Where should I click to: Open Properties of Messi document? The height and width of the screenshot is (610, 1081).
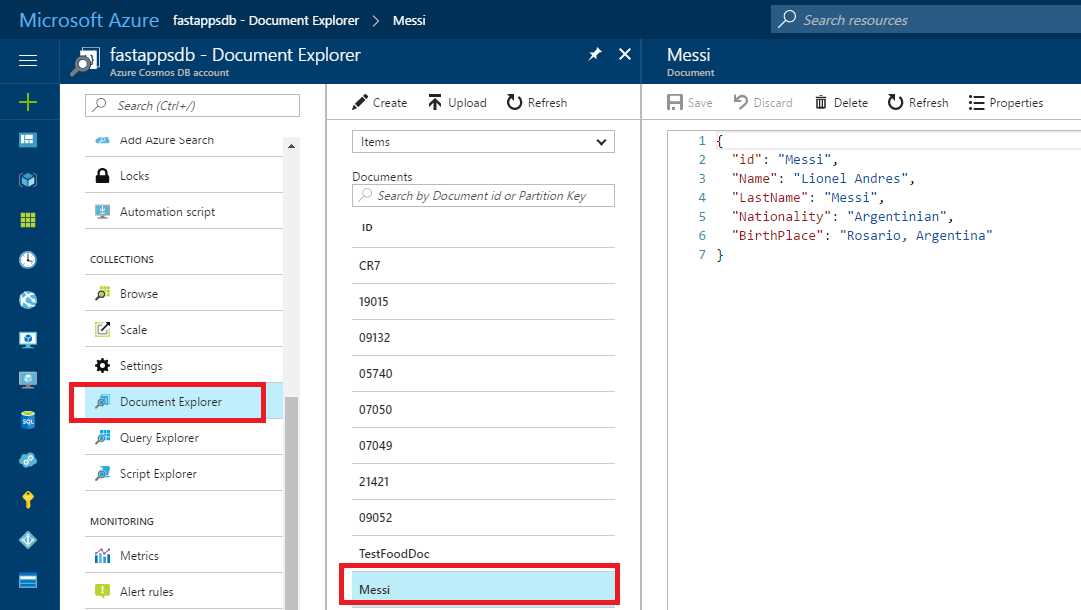pos(1006,103)
